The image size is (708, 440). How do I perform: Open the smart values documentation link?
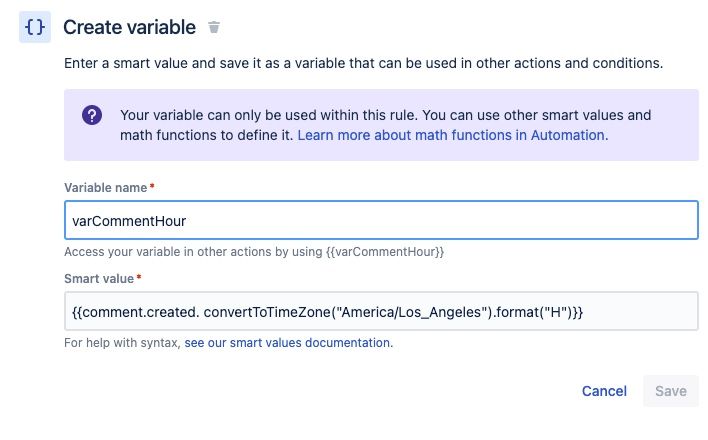pyautogui.click(x=288, y=342)
